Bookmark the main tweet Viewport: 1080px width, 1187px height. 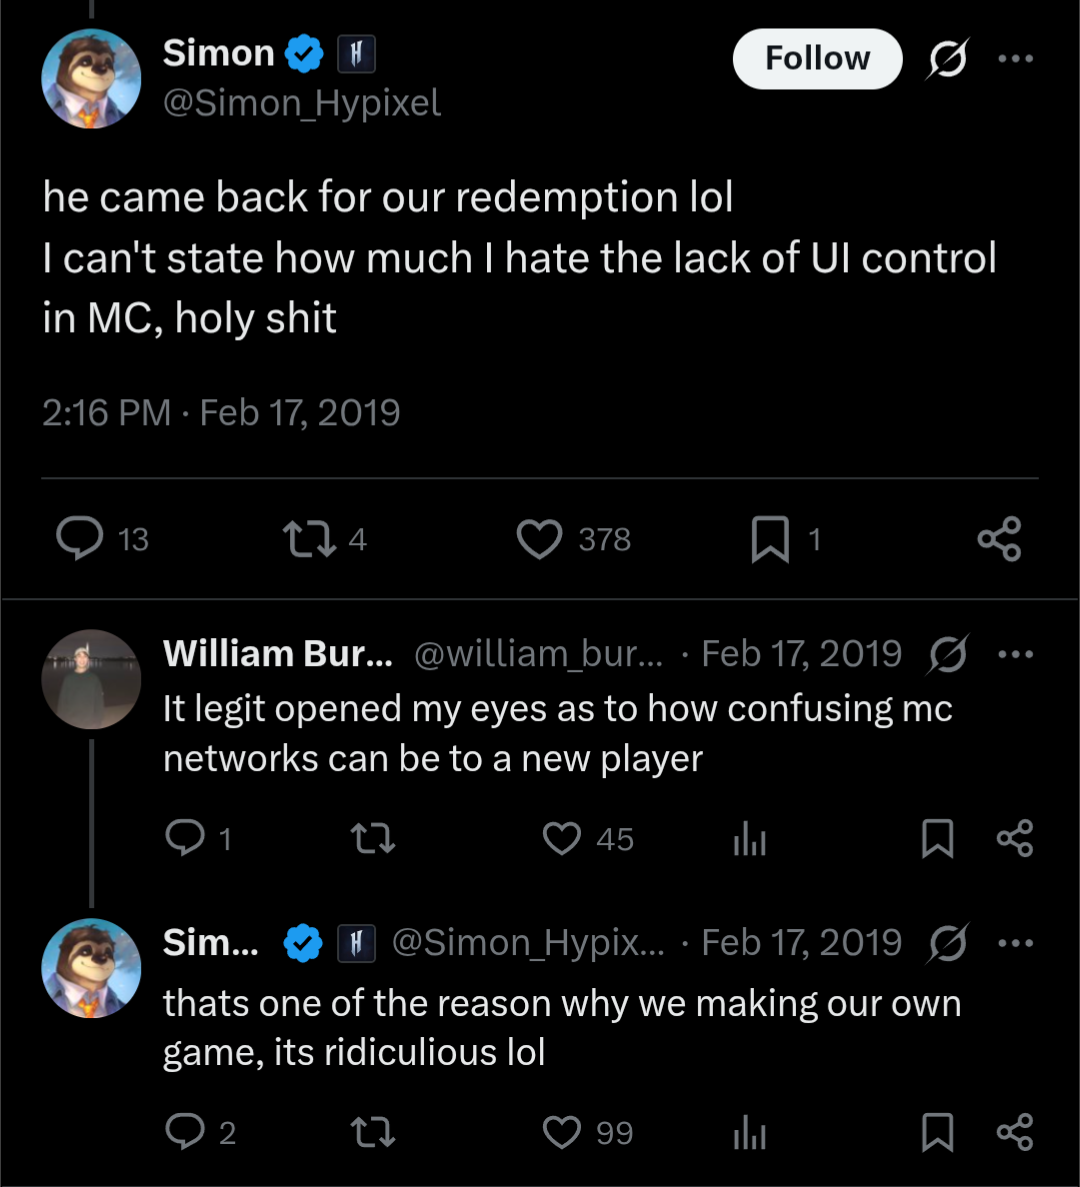770,540
